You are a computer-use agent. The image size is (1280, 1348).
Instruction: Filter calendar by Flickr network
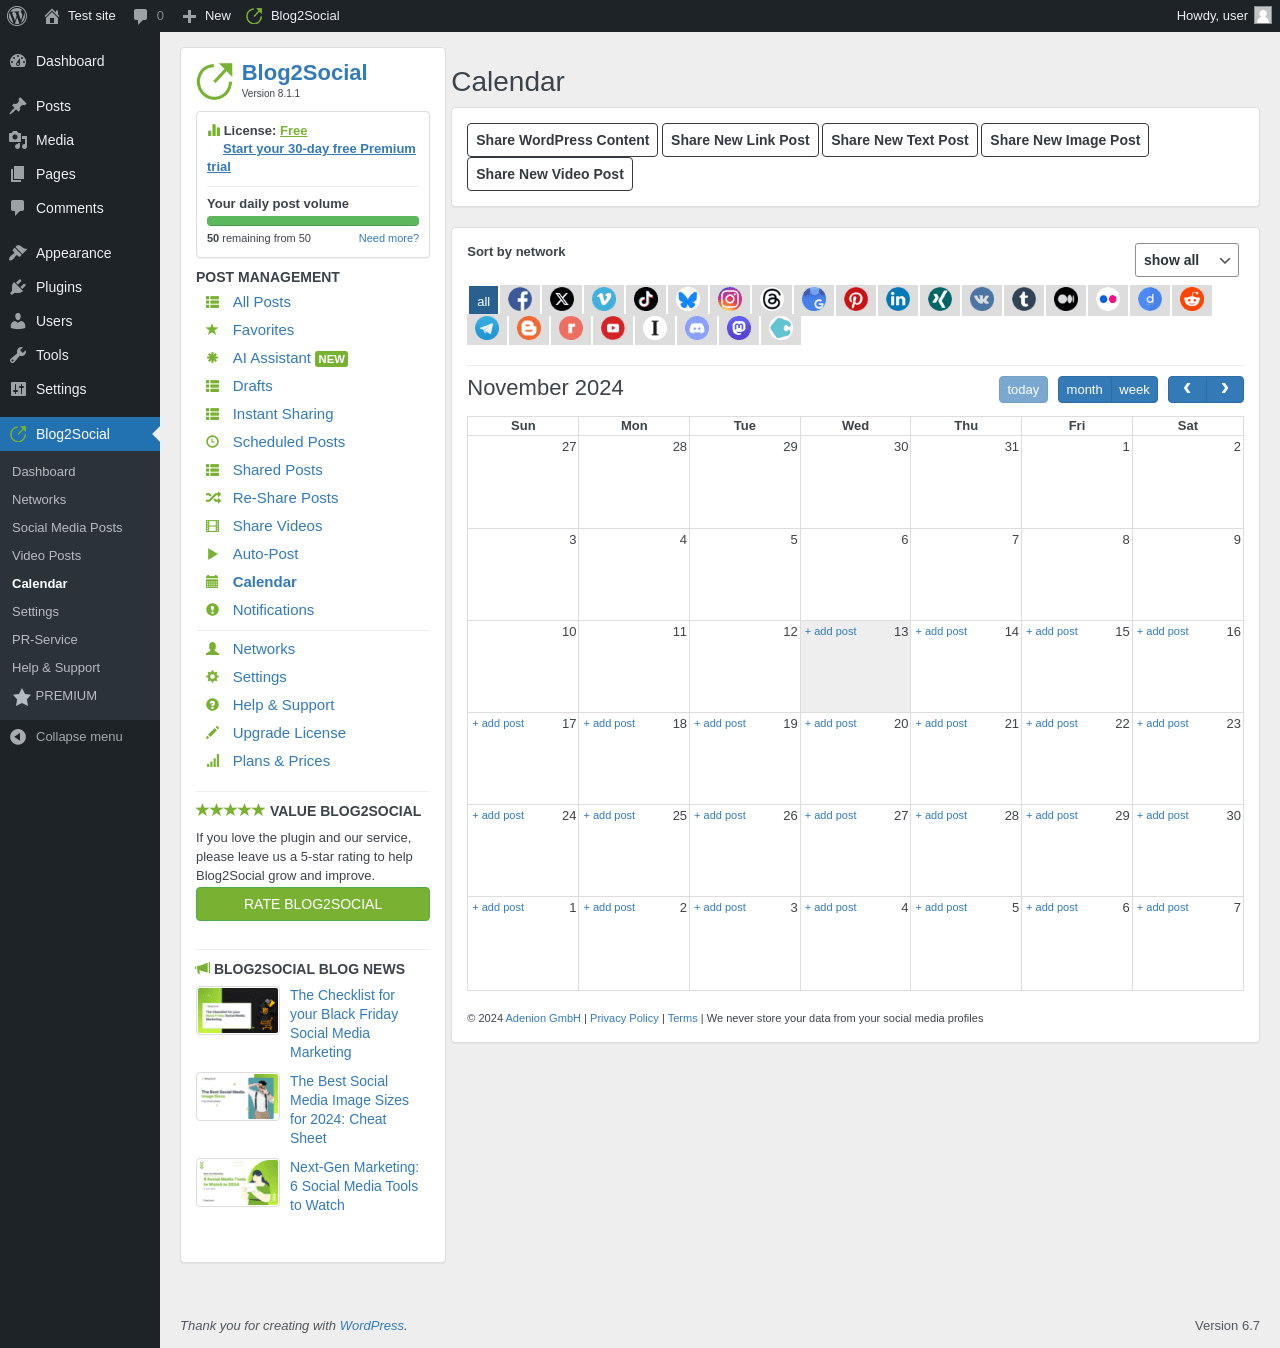pos(1108,299)
